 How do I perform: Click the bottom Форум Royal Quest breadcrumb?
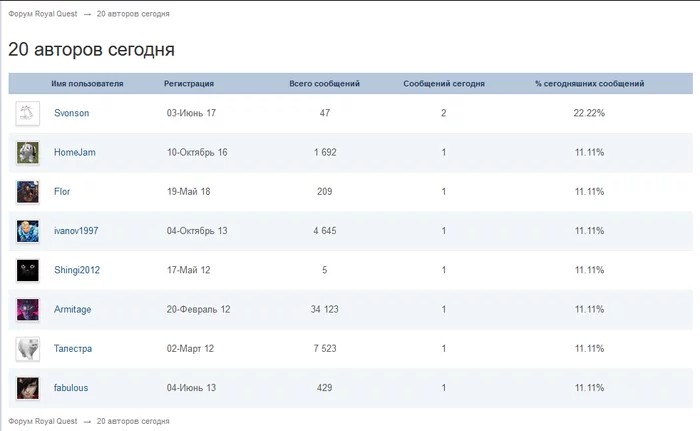(x=43, y=421)
